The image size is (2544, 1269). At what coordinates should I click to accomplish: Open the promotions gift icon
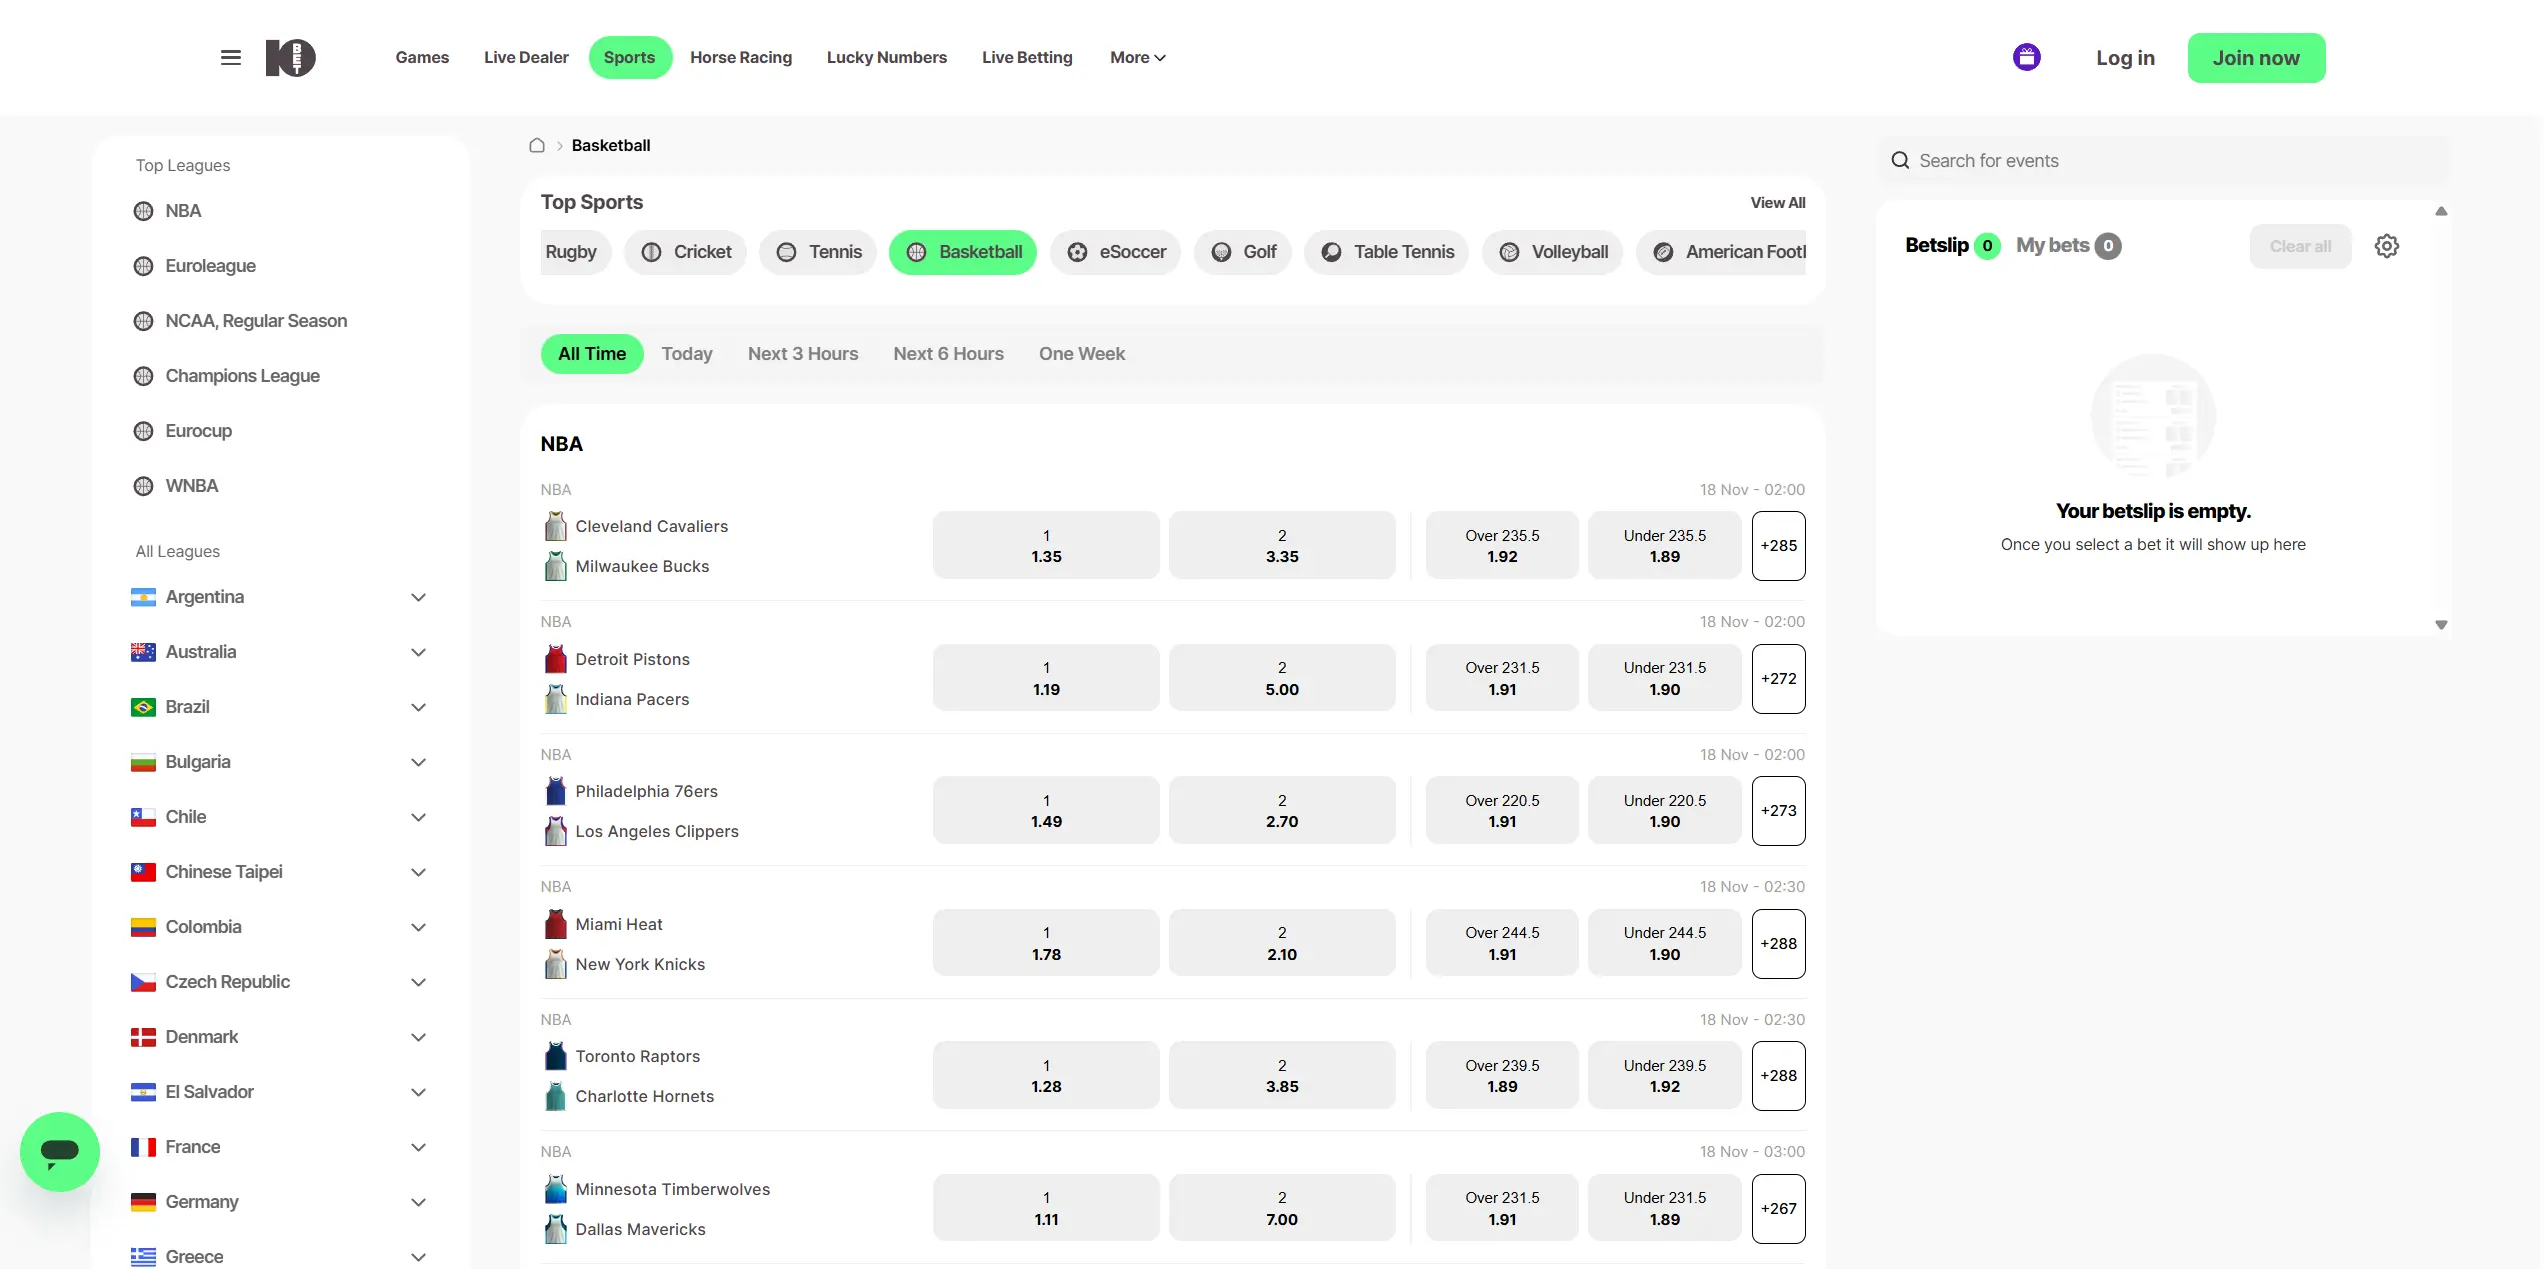point(2027,57)
